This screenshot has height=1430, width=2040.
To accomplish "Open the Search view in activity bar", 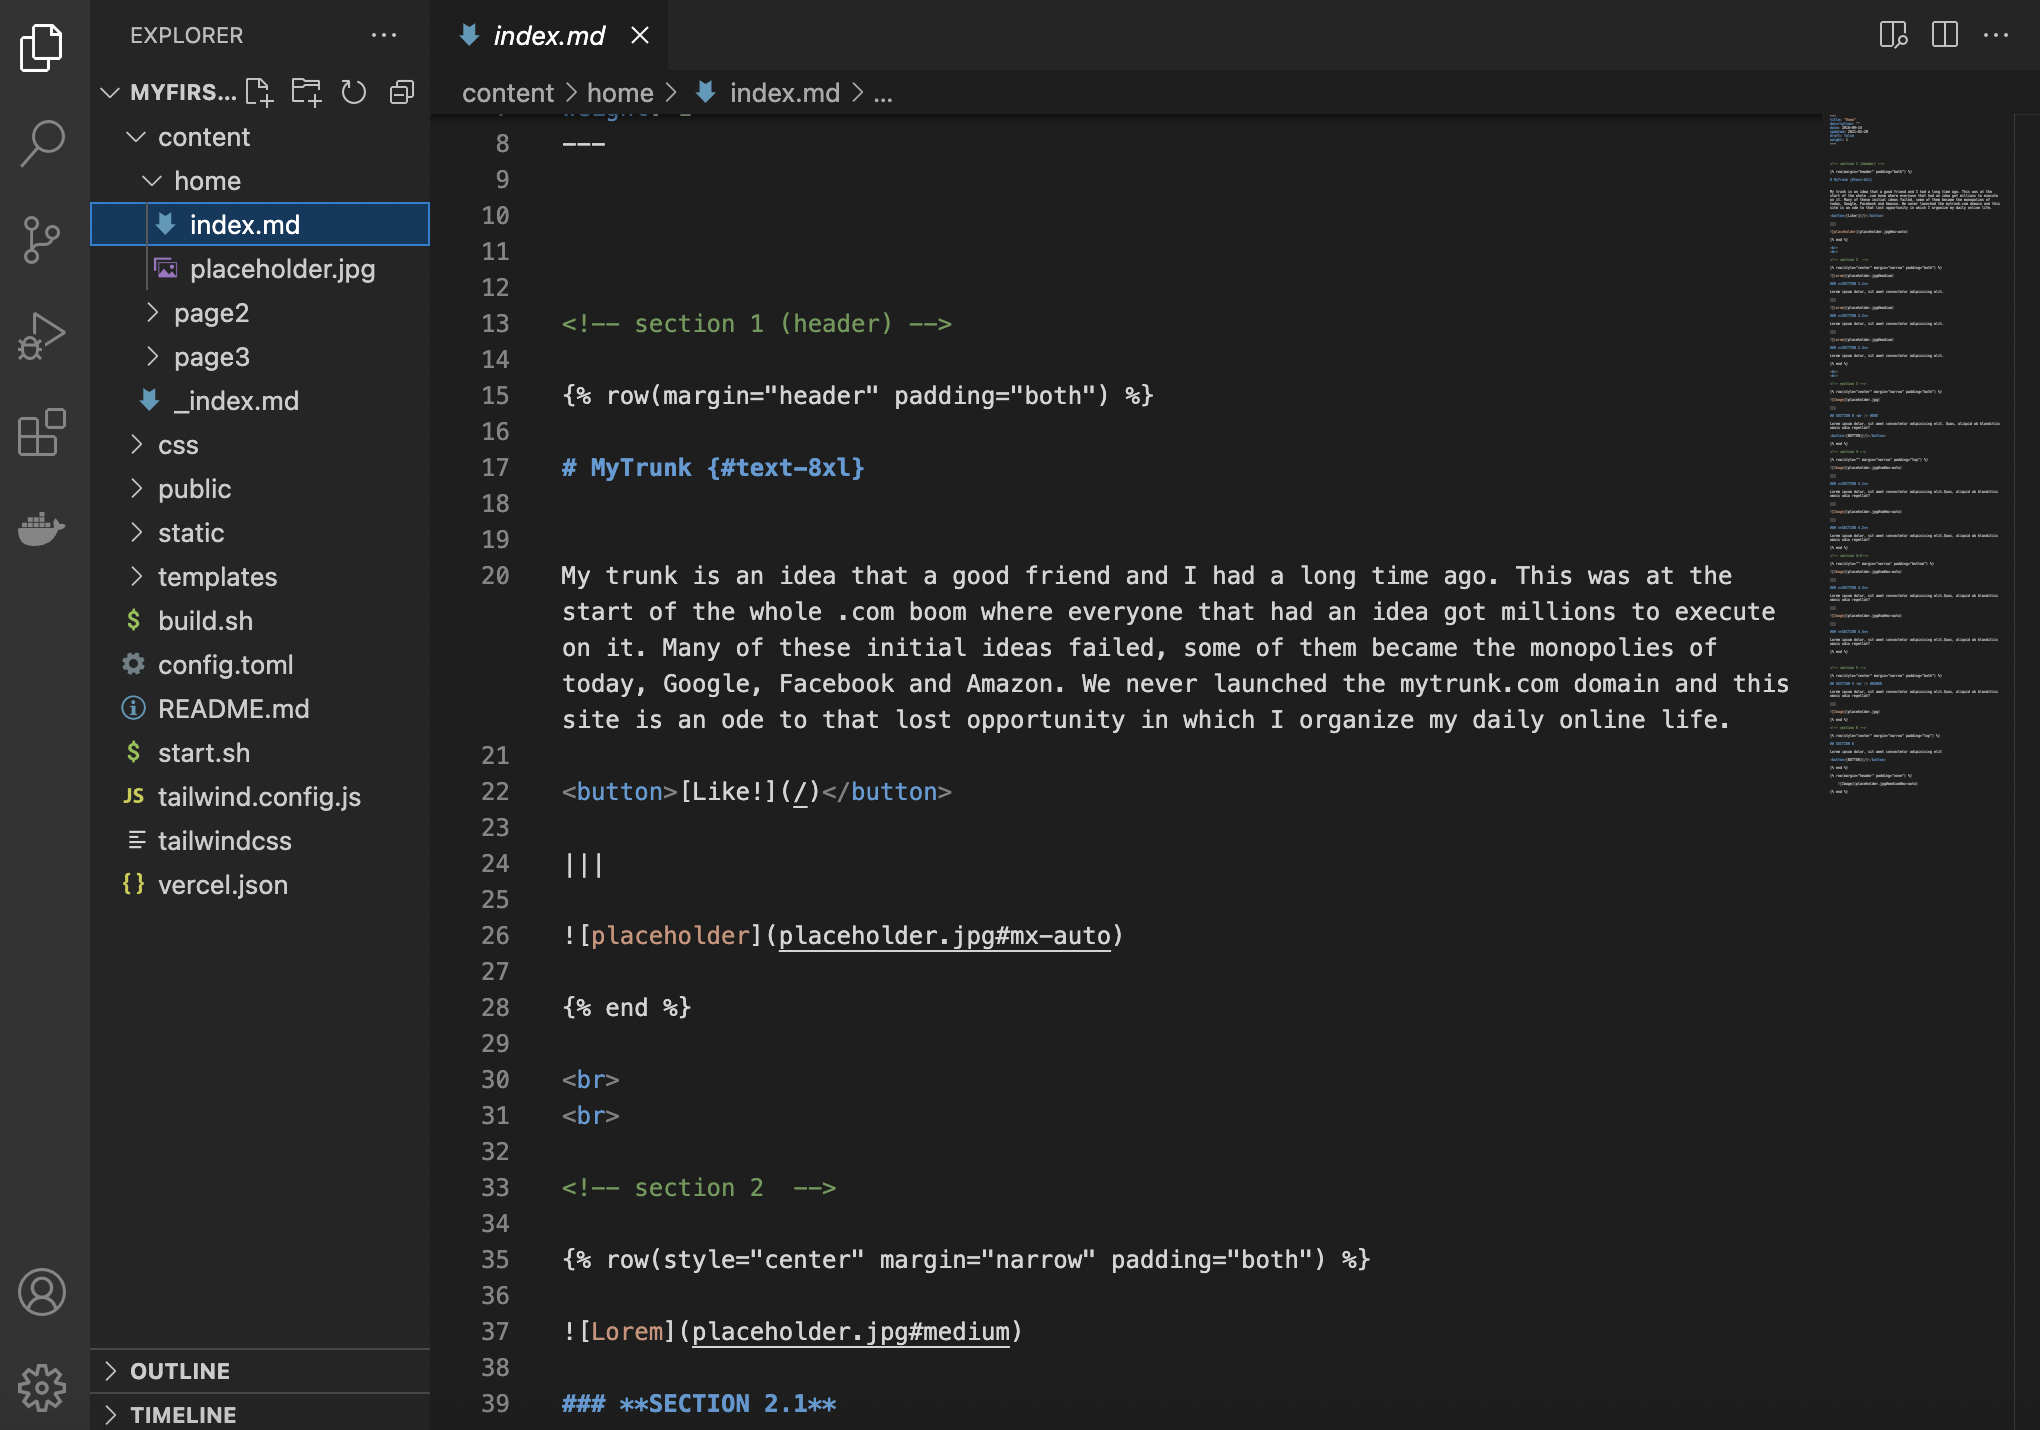I will (x=42, y=143).
